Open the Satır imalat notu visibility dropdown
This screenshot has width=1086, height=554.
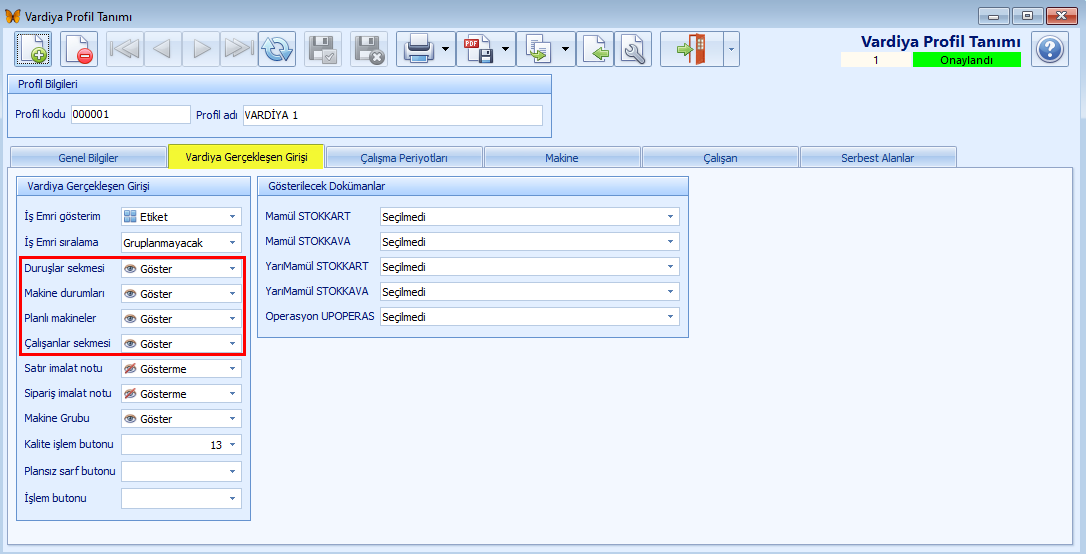click(x=232, y=369)
